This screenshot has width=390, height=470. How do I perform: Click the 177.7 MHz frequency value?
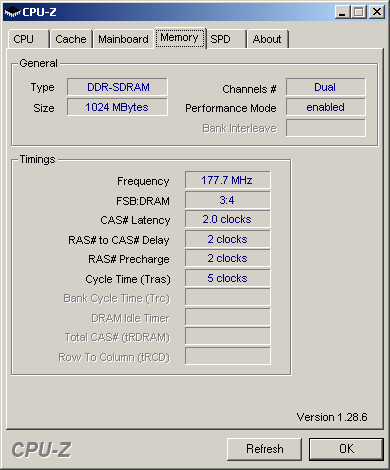click(x=228, y=180)
